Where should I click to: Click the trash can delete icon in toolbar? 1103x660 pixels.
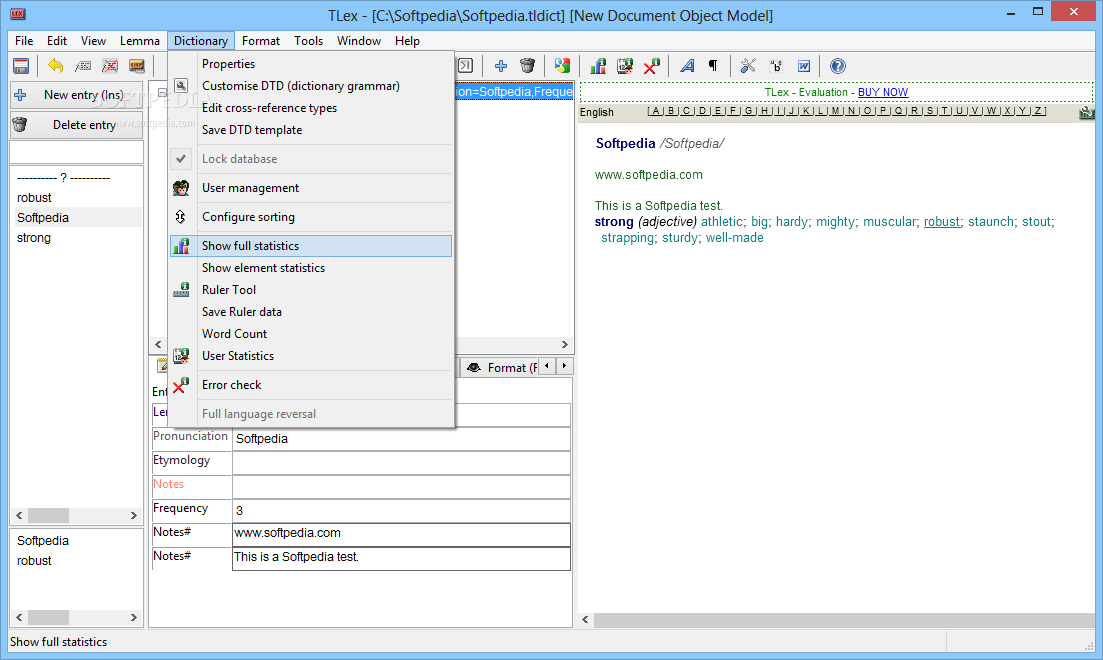[528, 66]
